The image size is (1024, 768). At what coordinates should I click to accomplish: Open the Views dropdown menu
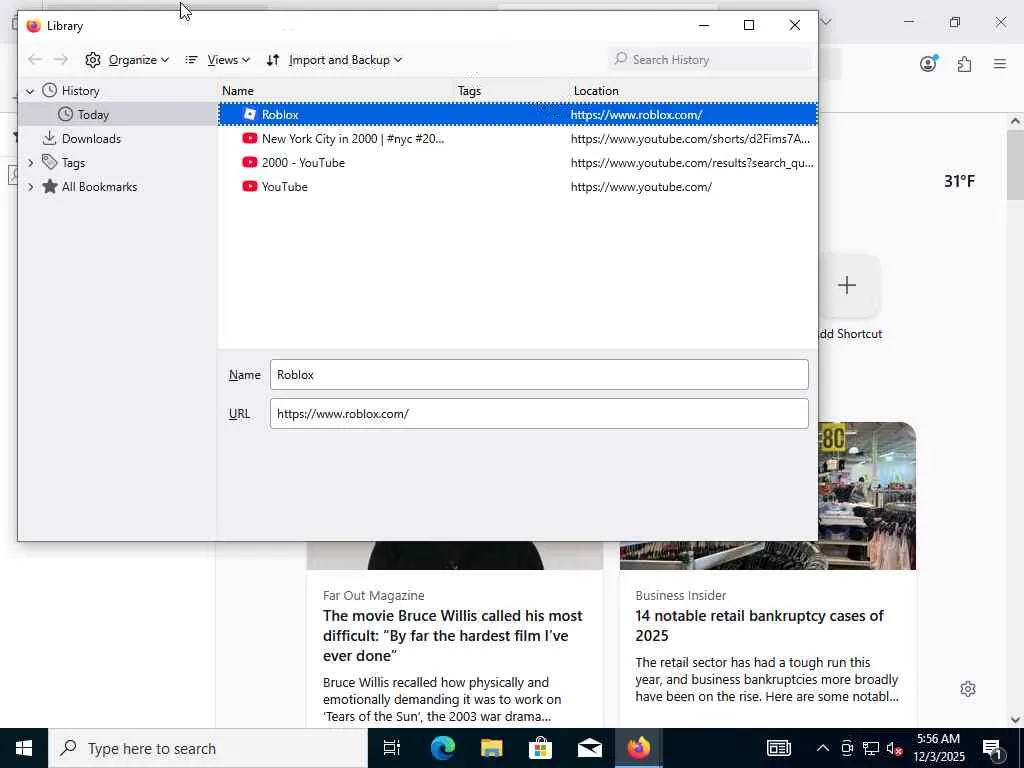pos(217,60)
